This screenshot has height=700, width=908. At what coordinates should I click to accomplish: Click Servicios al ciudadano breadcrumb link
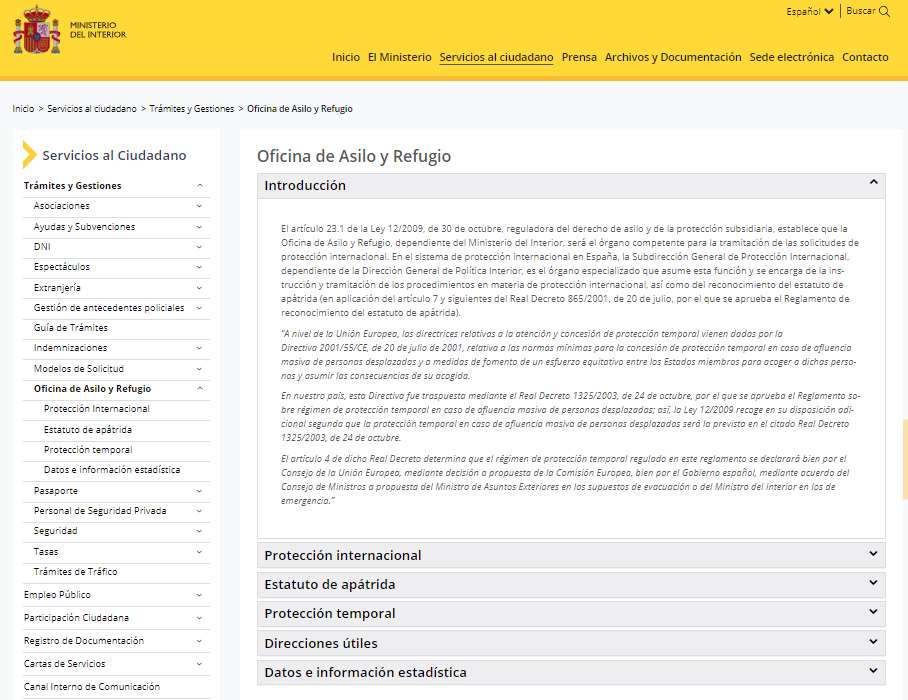pos(91,109)
